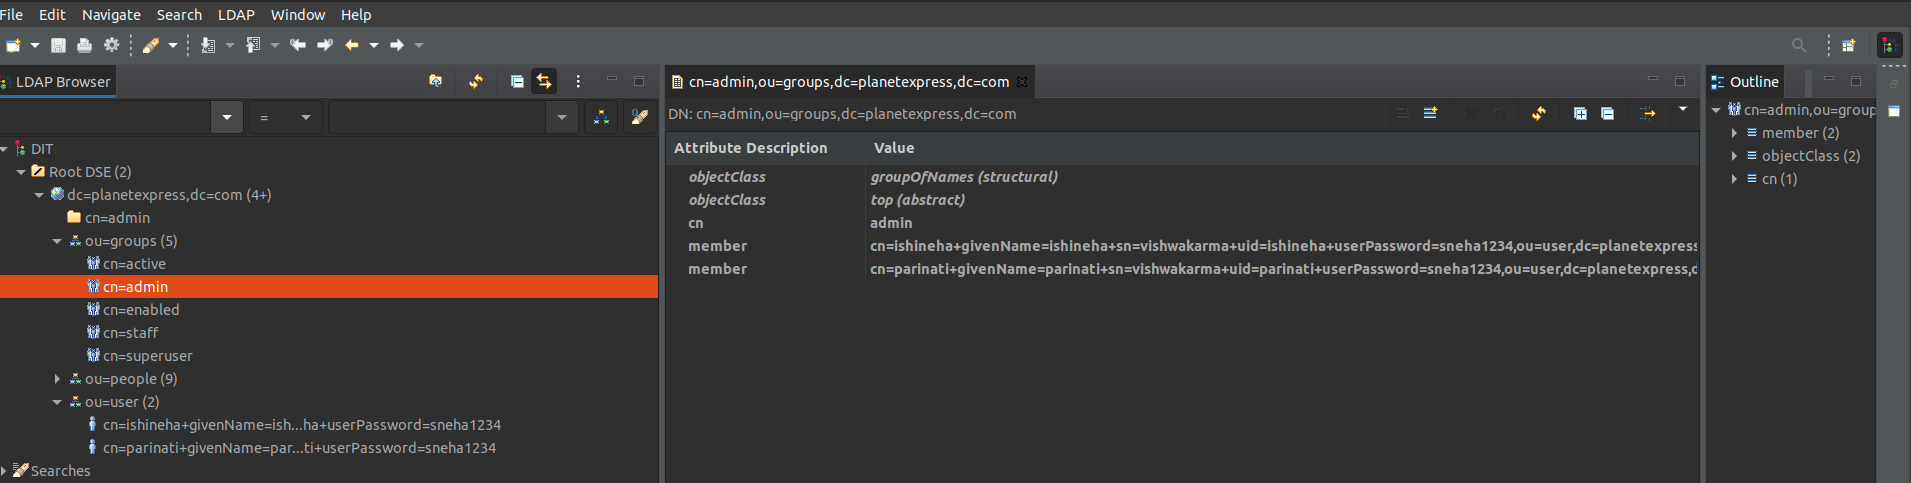The image size is (1911, 483).
Task: Toggle quick search scope subtree button
Action: point(601,117)
